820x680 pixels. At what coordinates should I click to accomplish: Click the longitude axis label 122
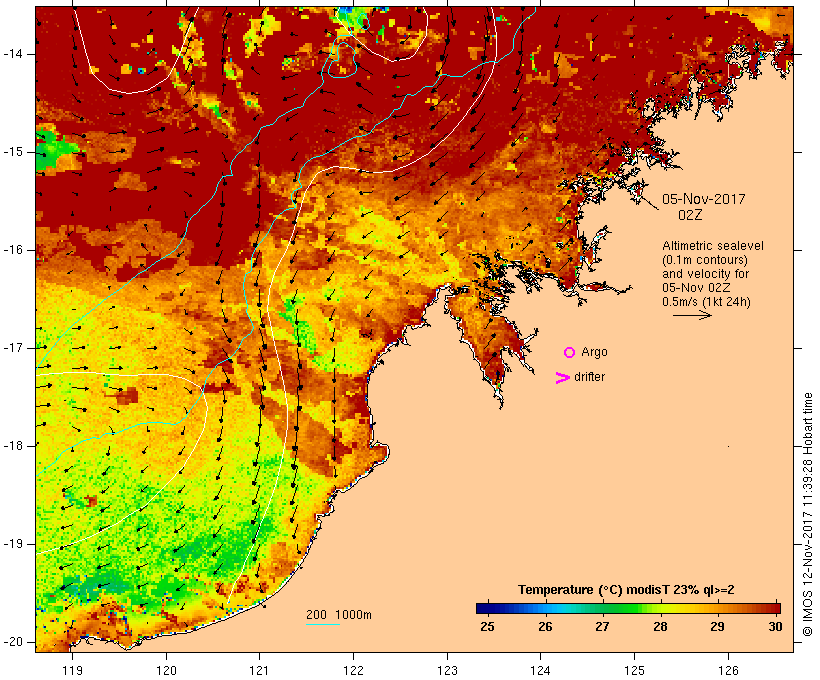pyautogui.click(x=353, y=671)
